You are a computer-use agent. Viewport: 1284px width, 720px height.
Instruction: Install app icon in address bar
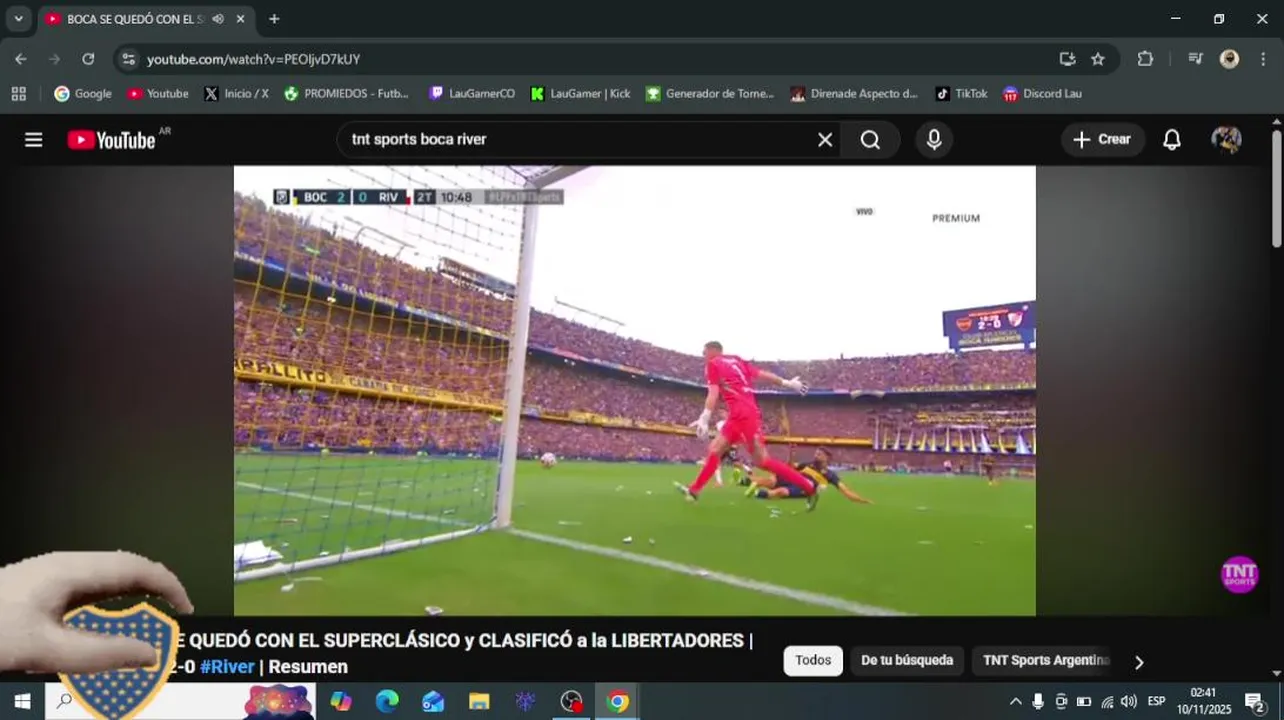[1067, 59]
